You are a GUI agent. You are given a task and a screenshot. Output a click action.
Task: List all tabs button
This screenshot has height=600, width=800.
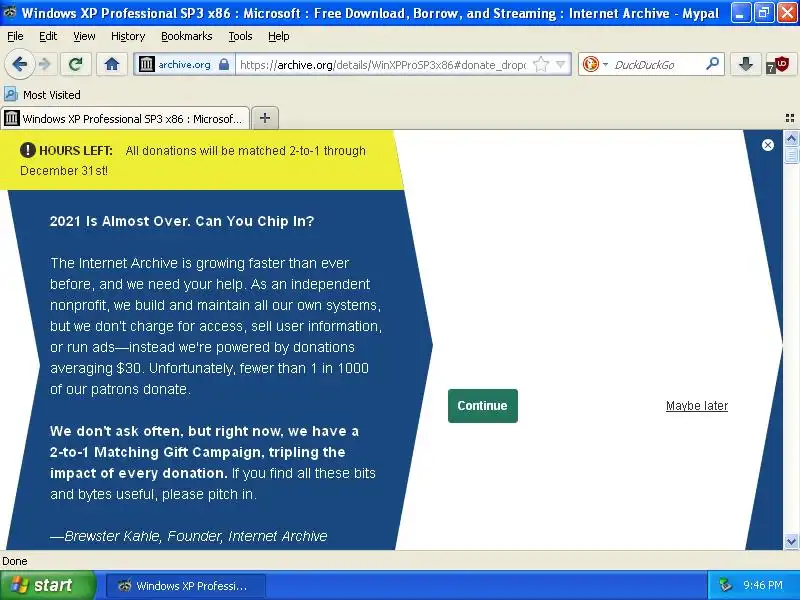790,118
